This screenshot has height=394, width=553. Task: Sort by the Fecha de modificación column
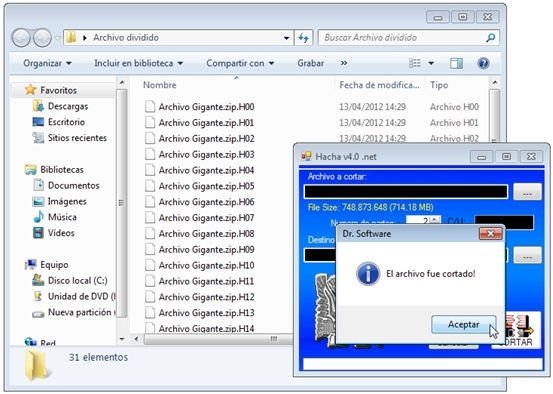[x=380, y=85]
